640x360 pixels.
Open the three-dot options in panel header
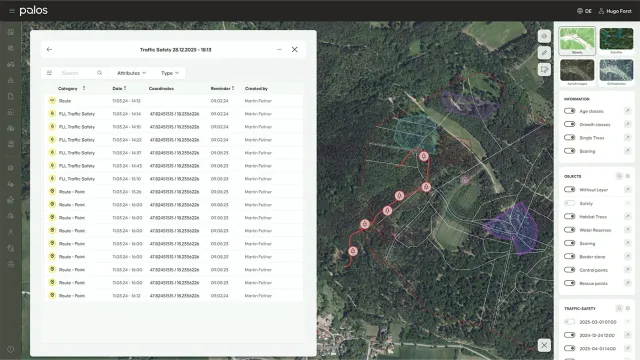(279, 49)
